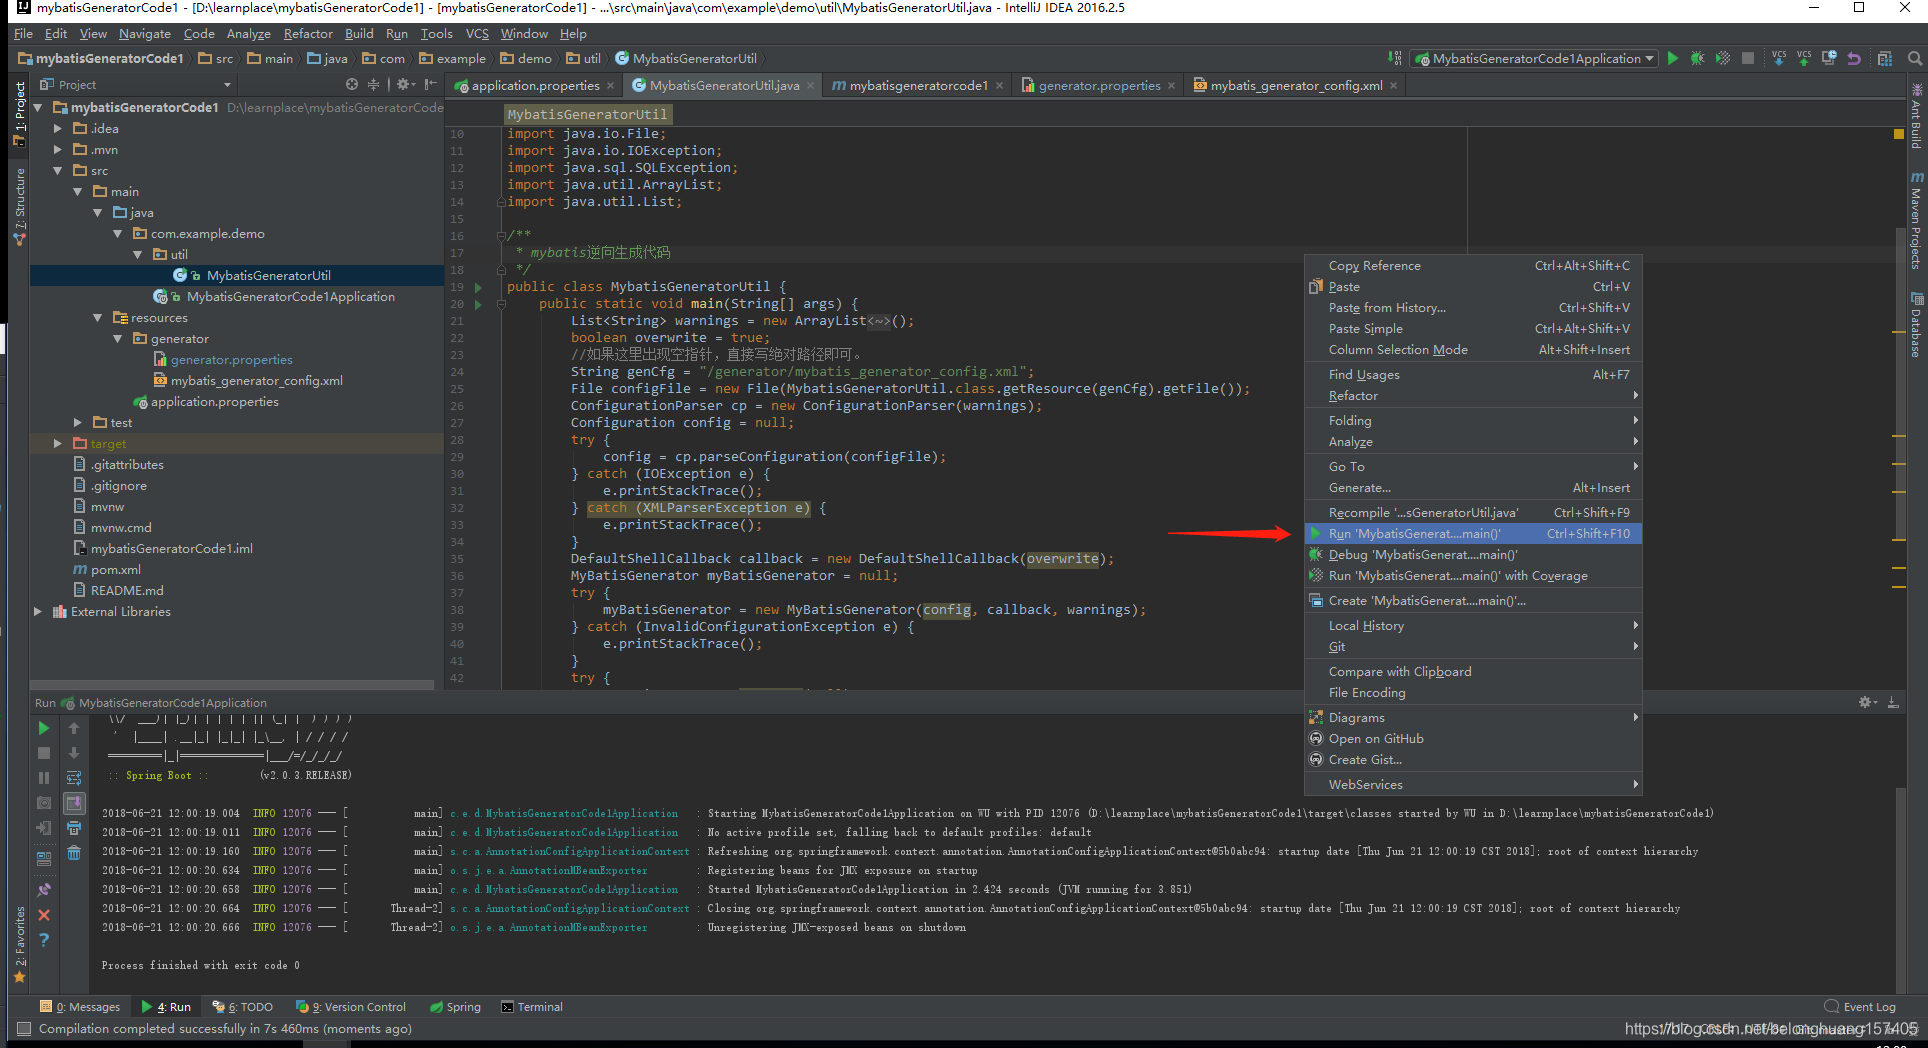The height and width of the screenshot is (1048, 1928).
Task: Open the Event Log button
Action: click(x=1860, y=1007)
